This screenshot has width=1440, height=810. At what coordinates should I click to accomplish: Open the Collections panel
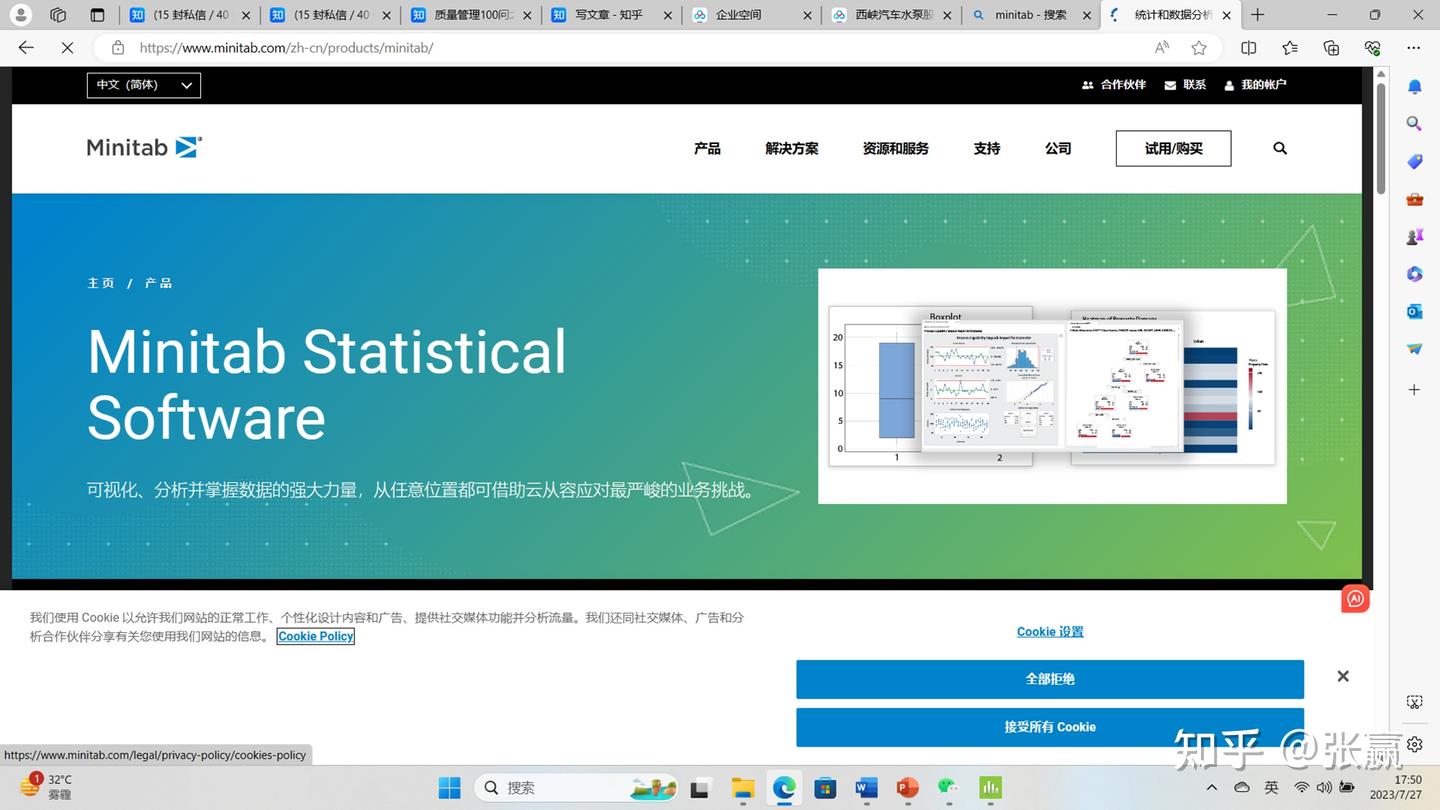pyautogui.click(x=1330, y=47)
